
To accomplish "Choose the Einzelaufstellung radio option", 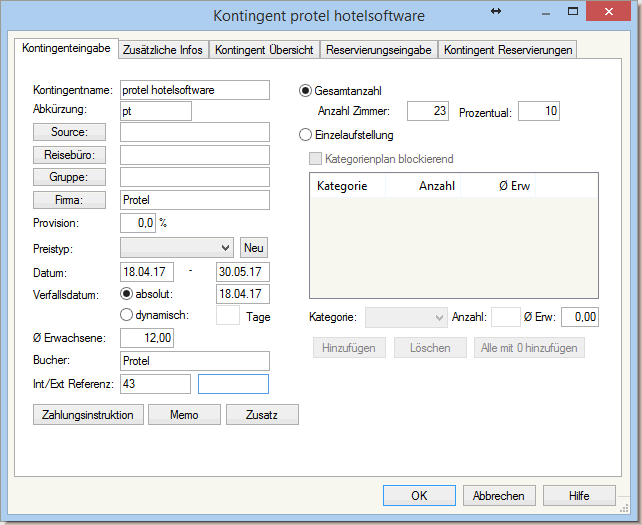I will 305,135.
